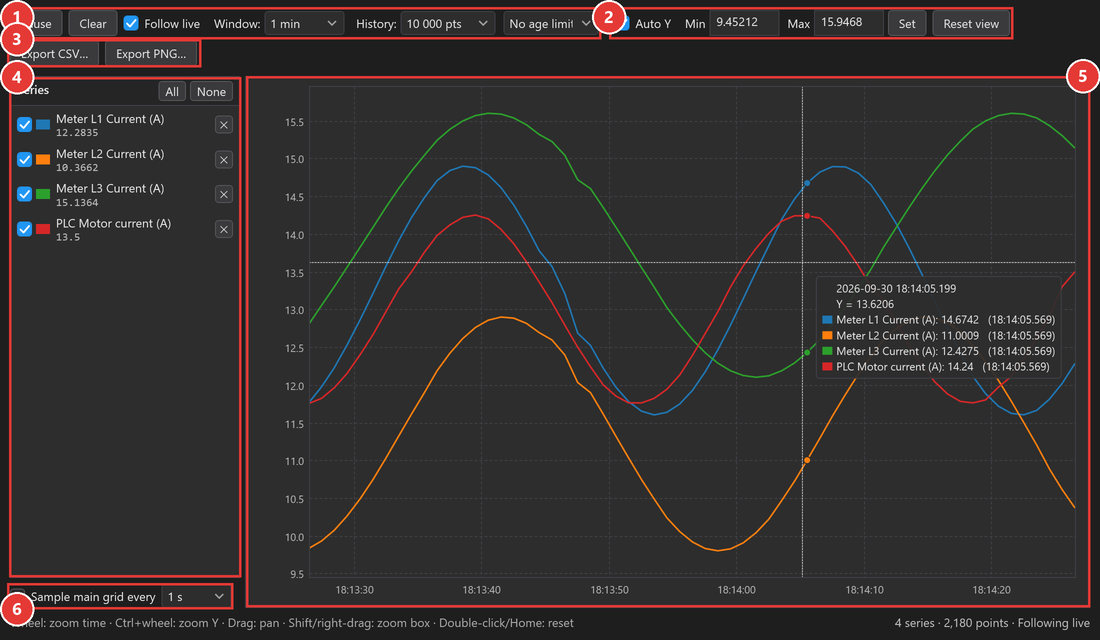
Task: Open the Window duration dropdown (1 min)
Action: click(x=304, y=24)
